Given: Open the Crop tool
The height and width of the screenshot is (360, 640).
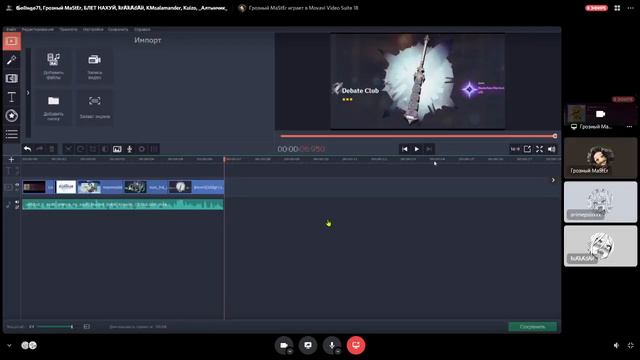Looking at the screenshot, I should coord(93,149).
